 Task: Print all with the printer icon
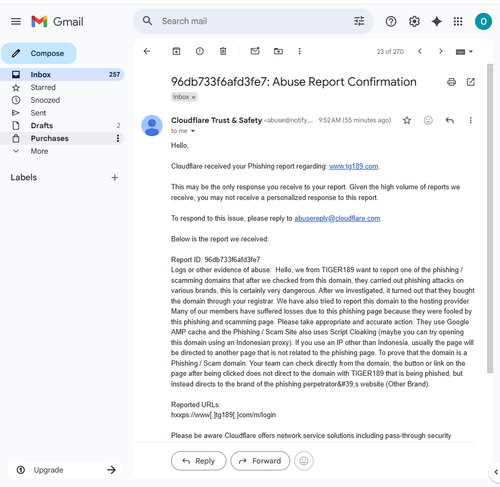451,82
